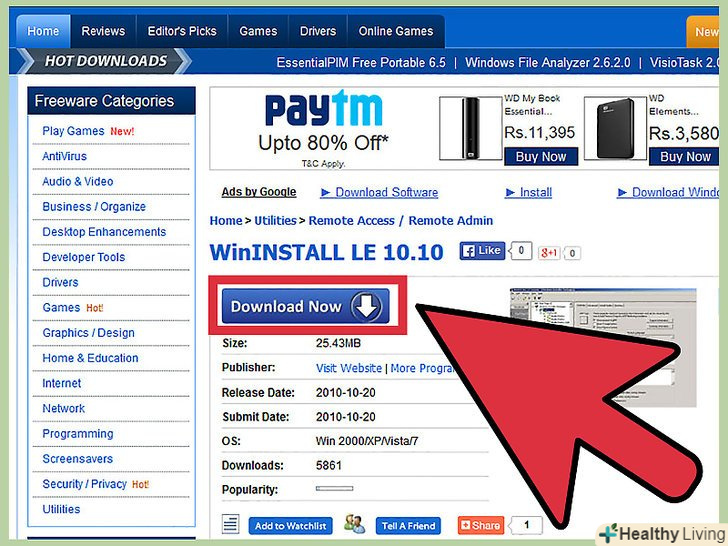Click the Facebook Like button
This screenshot has width=728, height=546.
[482, 251]
